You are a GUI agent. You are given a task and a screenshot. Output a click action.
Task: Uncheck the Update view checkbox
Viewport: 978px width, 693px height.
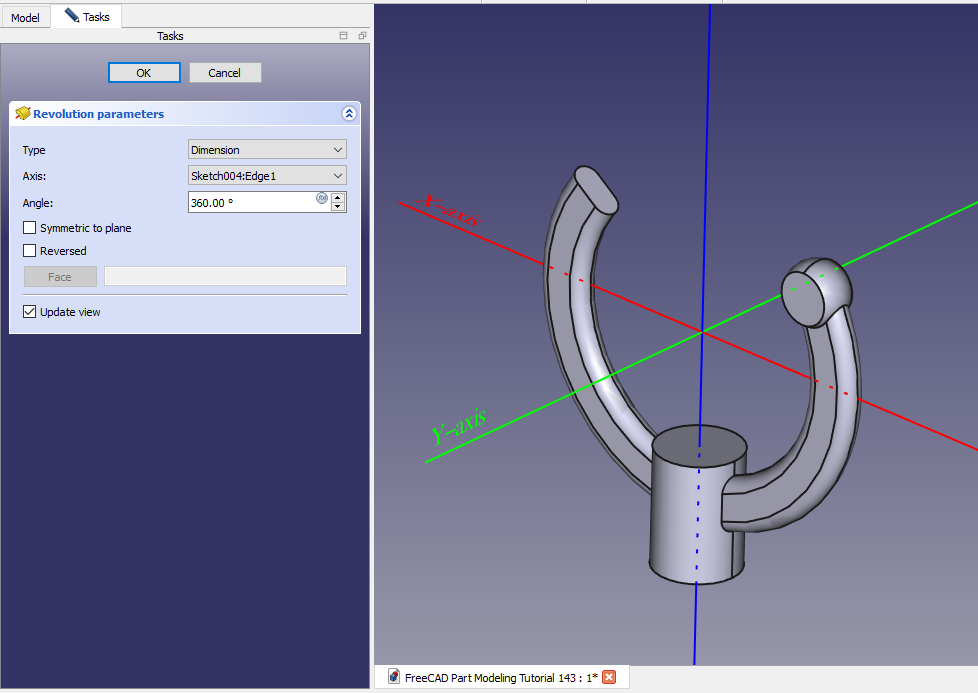point(30,312)
